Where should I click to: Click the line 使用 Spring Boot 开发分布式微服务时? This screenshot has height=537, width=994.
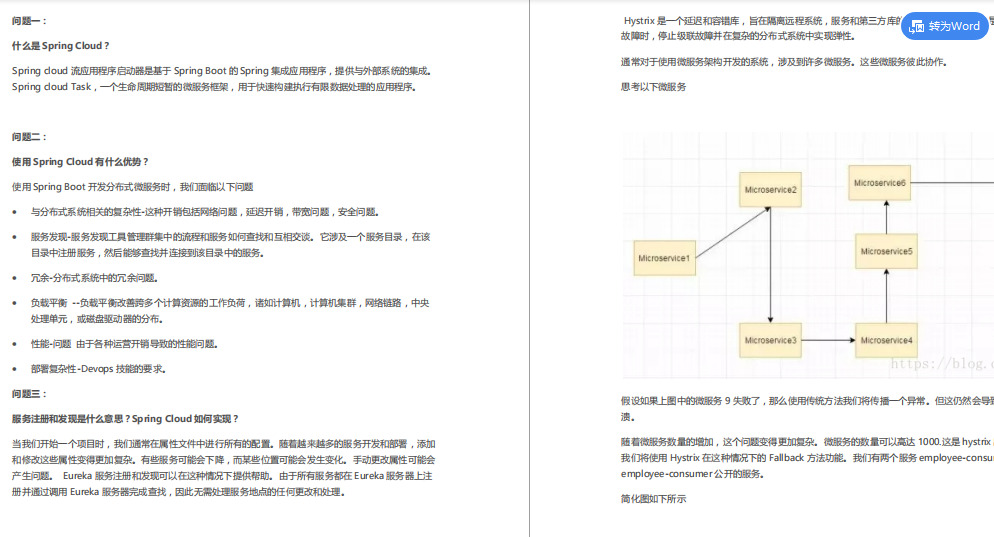132,187
